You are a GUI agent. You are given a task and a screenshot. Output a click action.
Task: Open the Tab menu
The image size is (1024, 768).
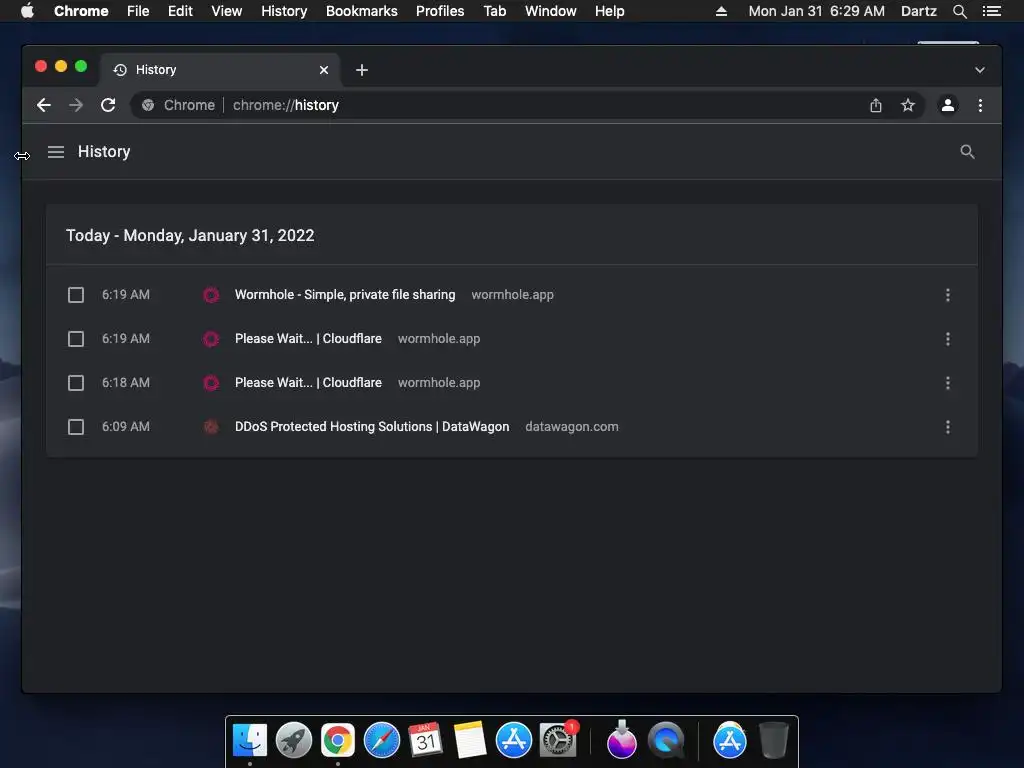[495, 11]
